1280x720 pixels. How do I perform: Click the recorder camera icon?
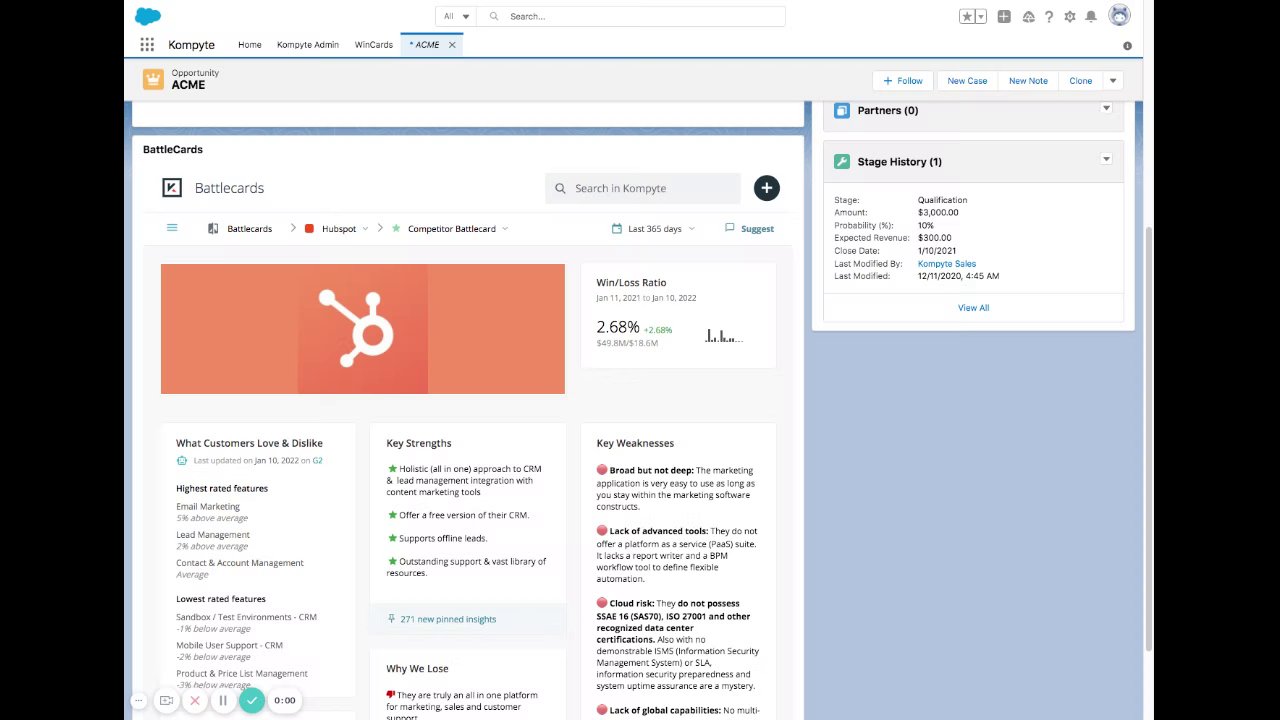(x=167, y=701)
